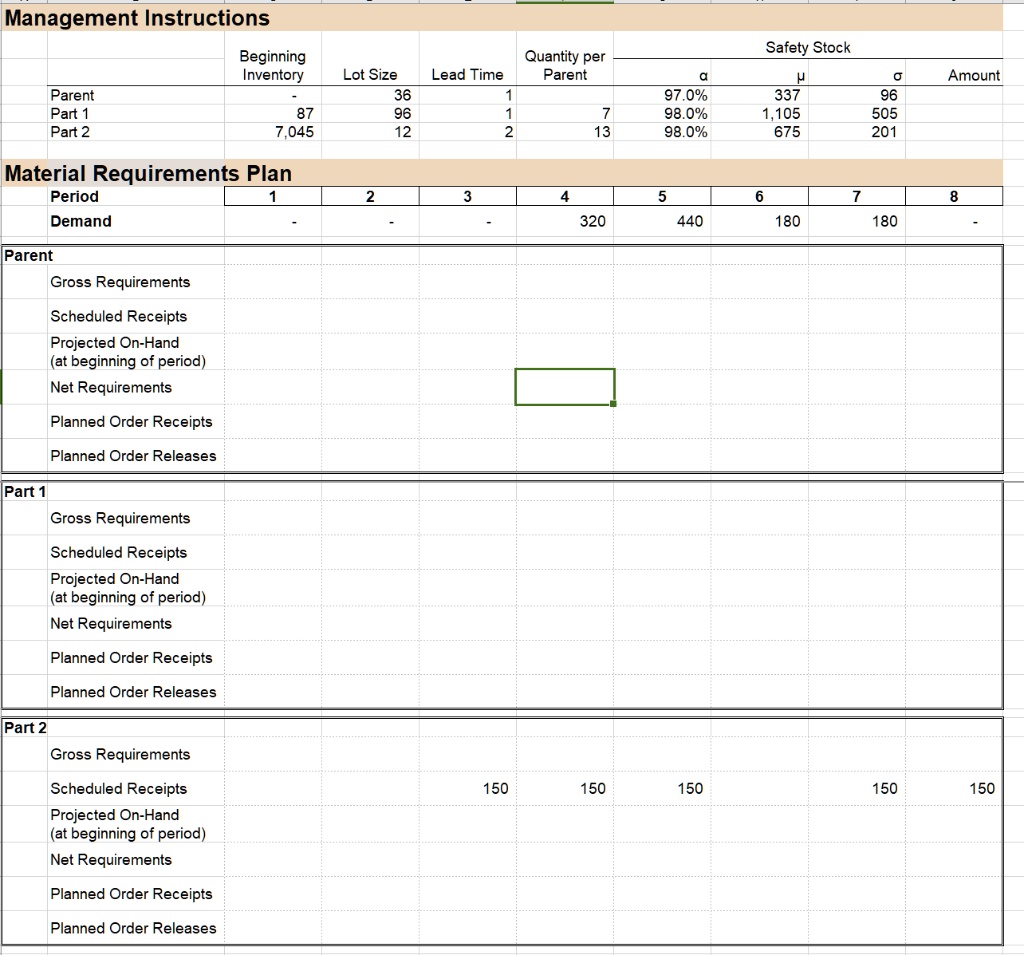
Task: Click the Period 8 header cell
Action: click(x=953, y=196)
